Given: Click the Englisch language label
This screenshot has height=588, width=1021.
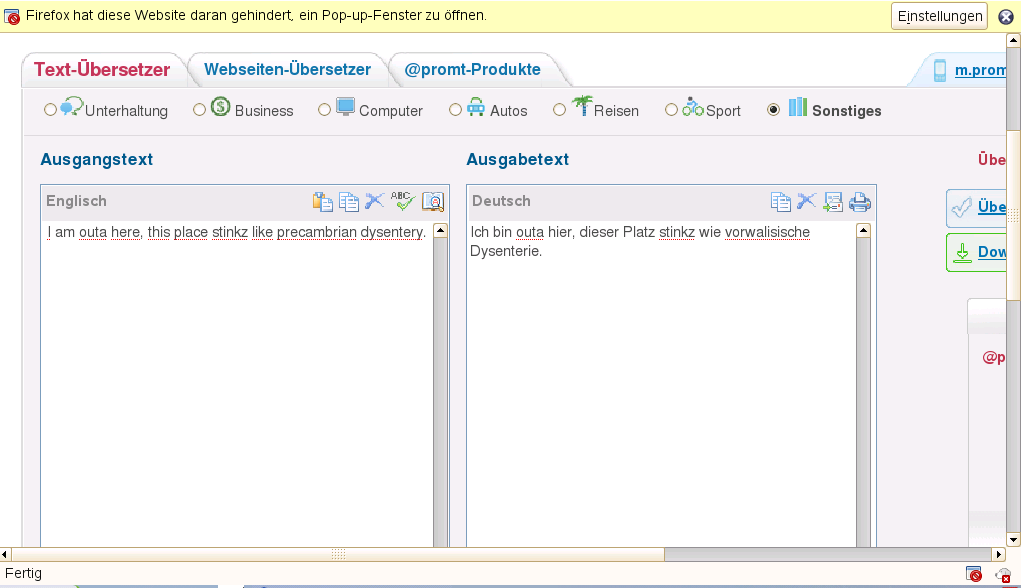Looking at the screenshot, I should [x=76, y=201].
